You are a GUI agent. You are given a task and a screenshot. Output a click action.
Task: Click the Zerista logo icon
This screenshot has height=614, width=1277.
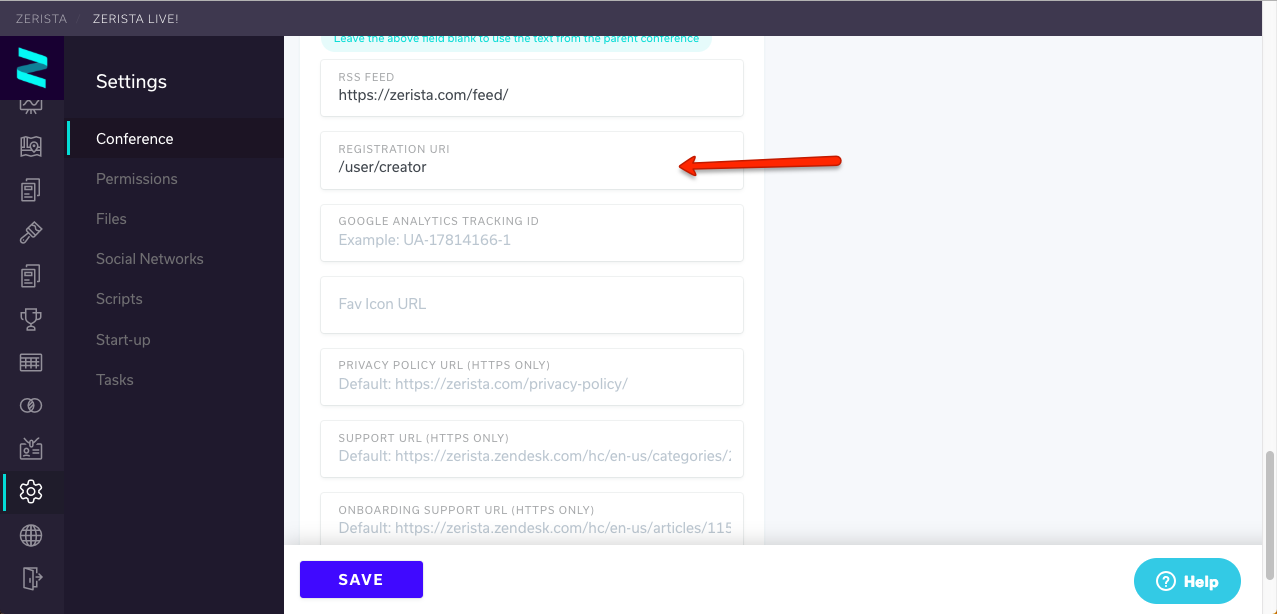coord(32,66)
